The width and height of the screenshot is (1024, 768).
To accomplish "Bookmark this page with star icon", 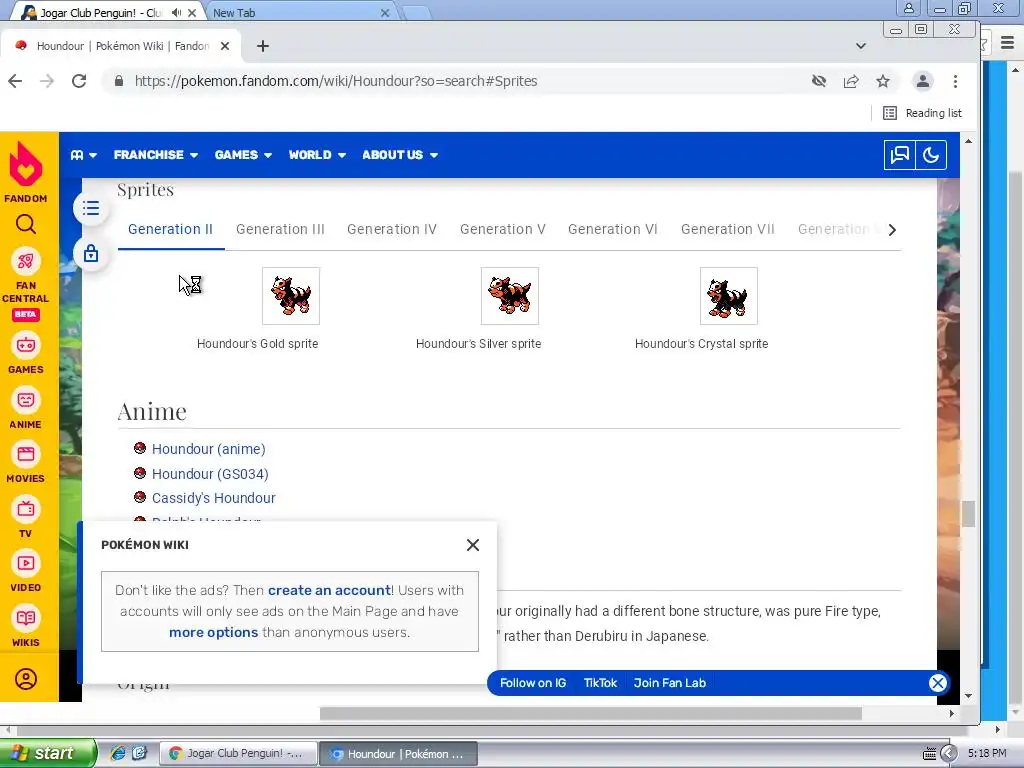I will click(x=883, y=81).
